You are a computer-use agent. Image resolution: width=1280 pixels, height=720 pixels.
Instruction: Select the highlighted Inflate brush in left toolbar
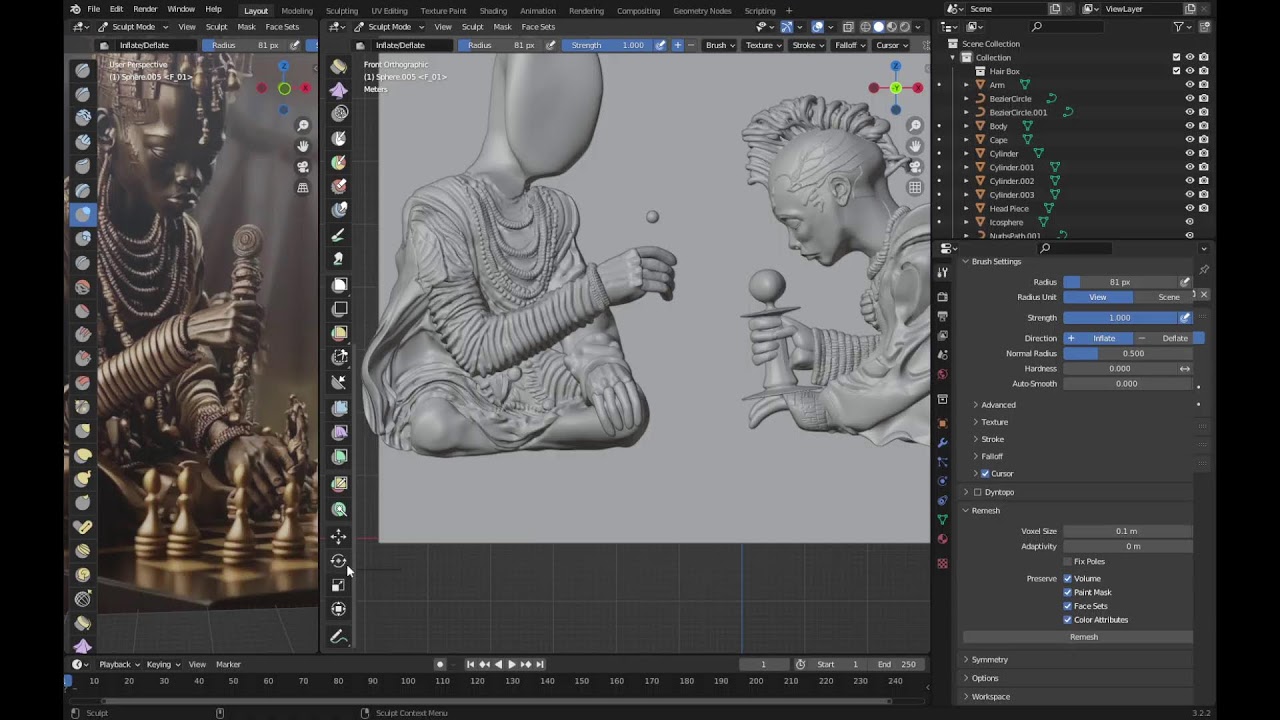(x=83, y=214)
